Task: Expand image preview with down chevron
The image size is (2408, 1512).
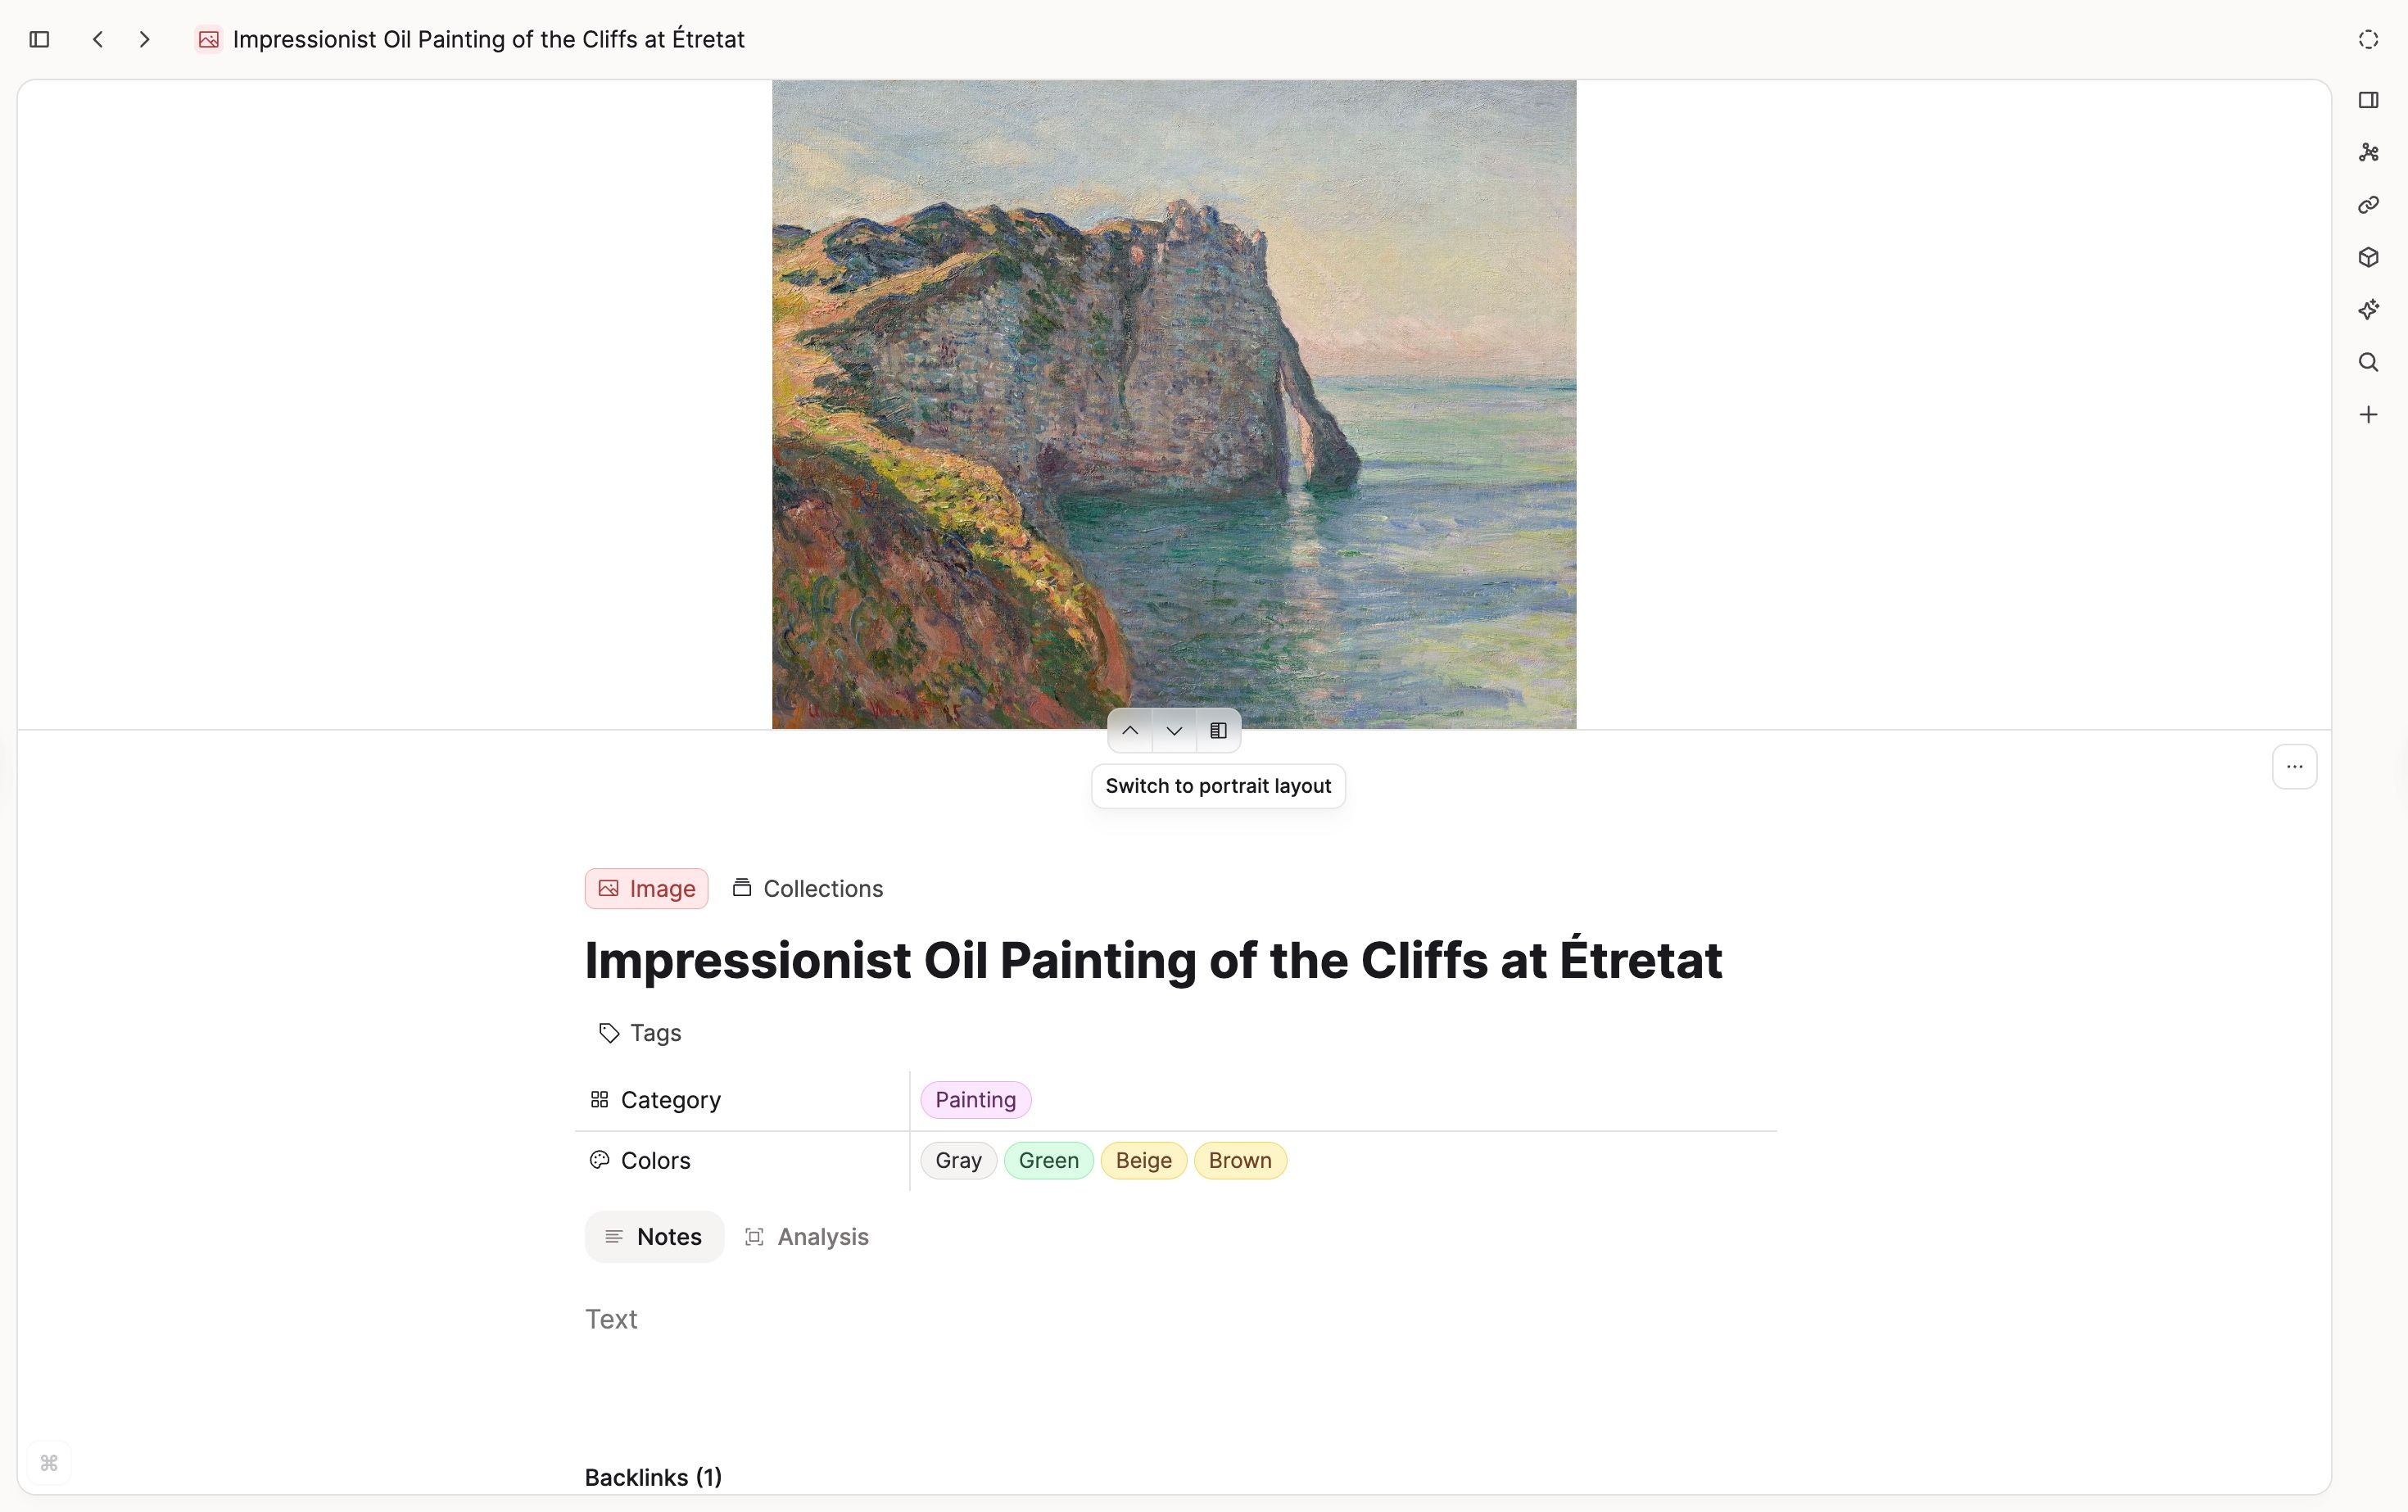Action: click(x=1174, y=731)
